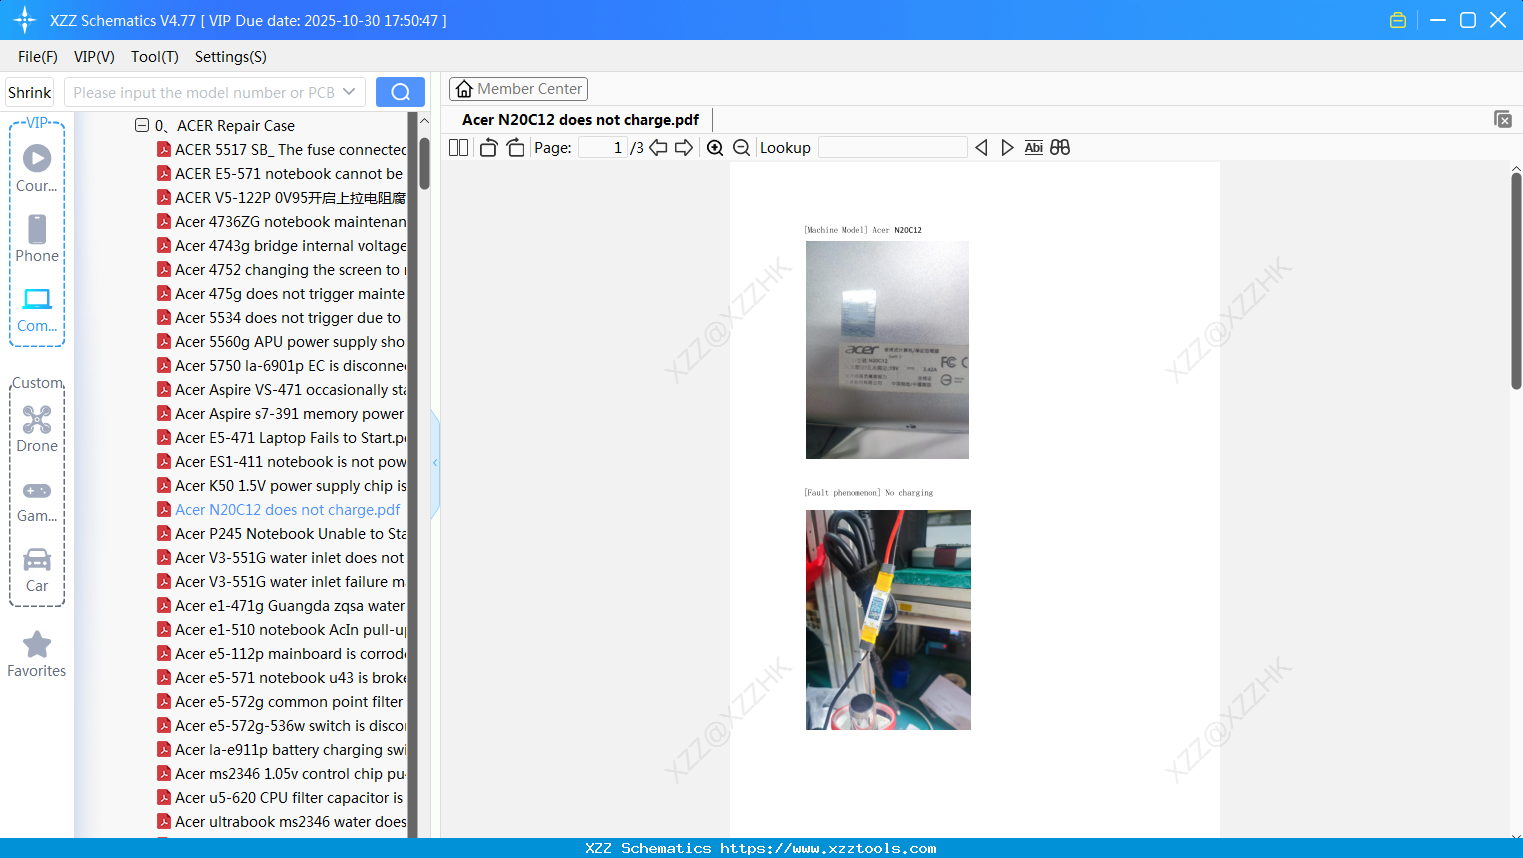Open the Car category

tap(37, 570)
